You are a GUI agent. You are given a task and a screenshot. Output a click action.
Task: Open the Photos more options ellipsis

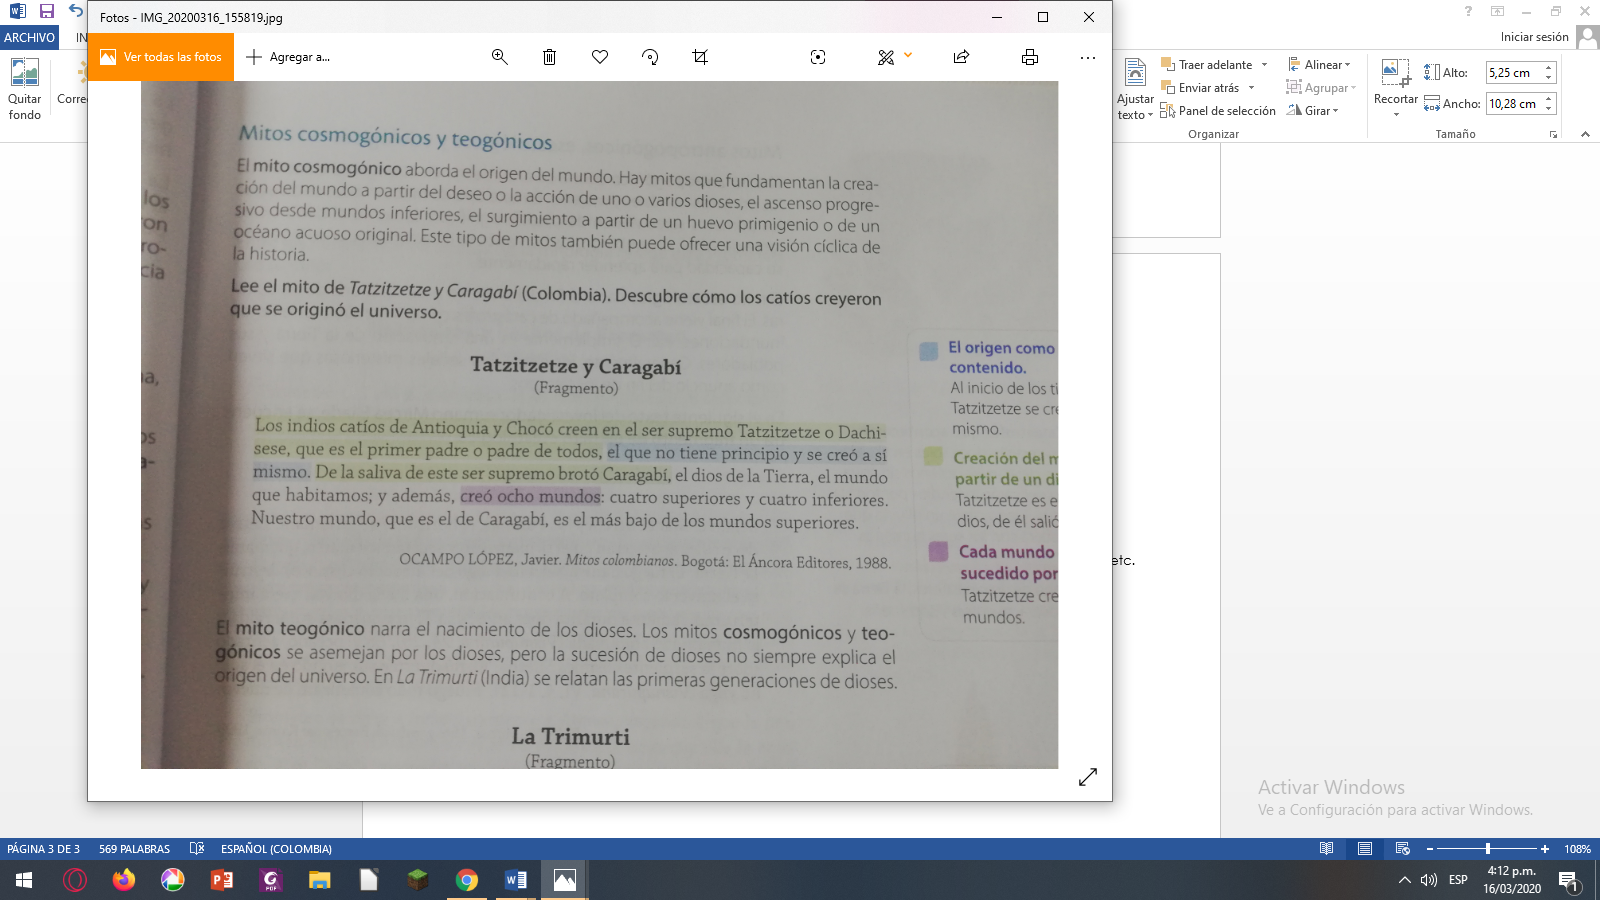tap(1088, 57)
